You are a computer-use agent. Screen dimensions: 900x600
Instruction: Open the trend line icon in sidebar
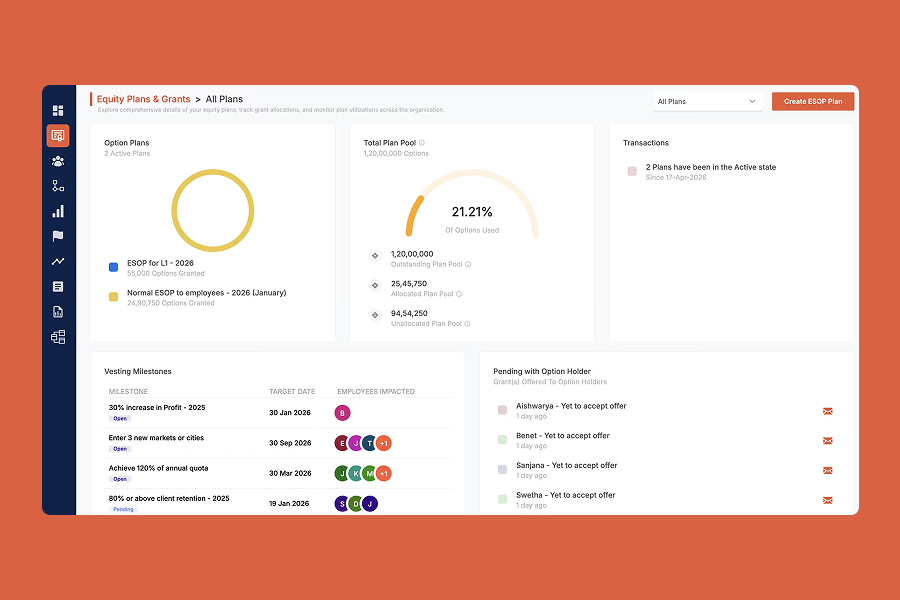58,261
